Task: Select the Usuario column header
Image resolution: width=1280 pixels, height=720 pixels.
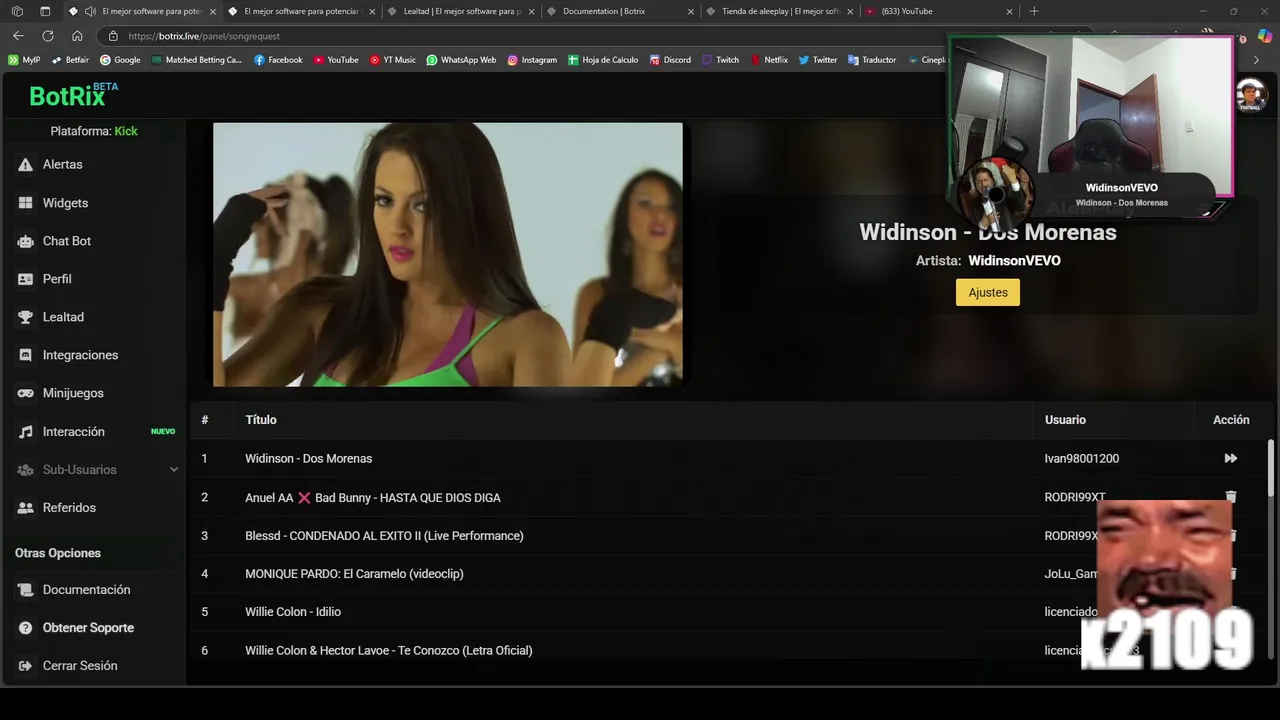Action: (1065, 420)
